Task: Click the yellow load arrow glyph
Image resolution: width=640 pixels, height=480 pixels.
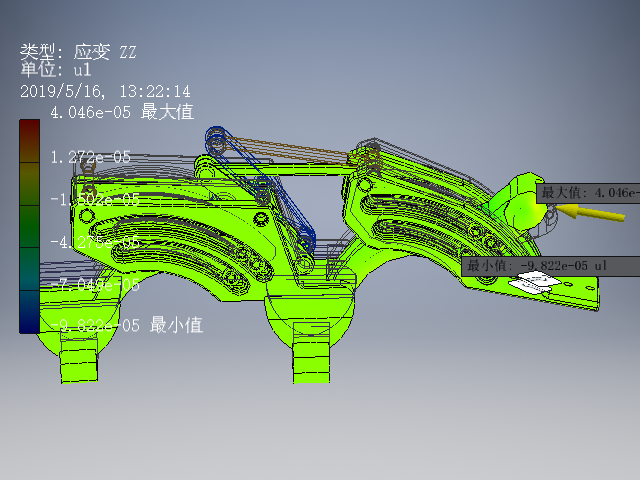Action: tap(590, 213)
